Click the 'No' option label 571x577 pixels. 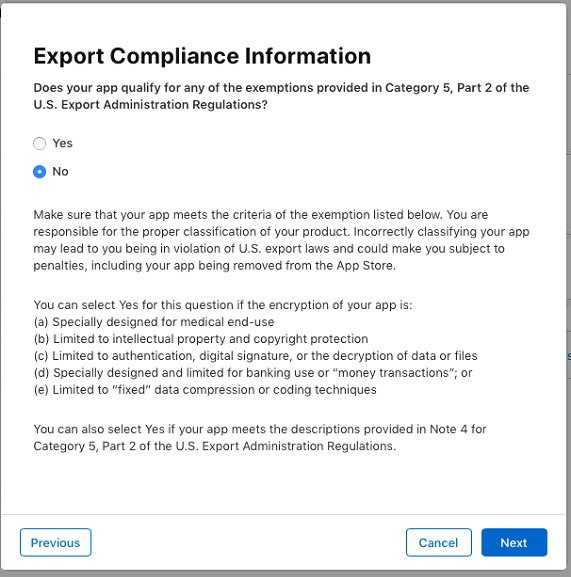click(x=60, y=171)
